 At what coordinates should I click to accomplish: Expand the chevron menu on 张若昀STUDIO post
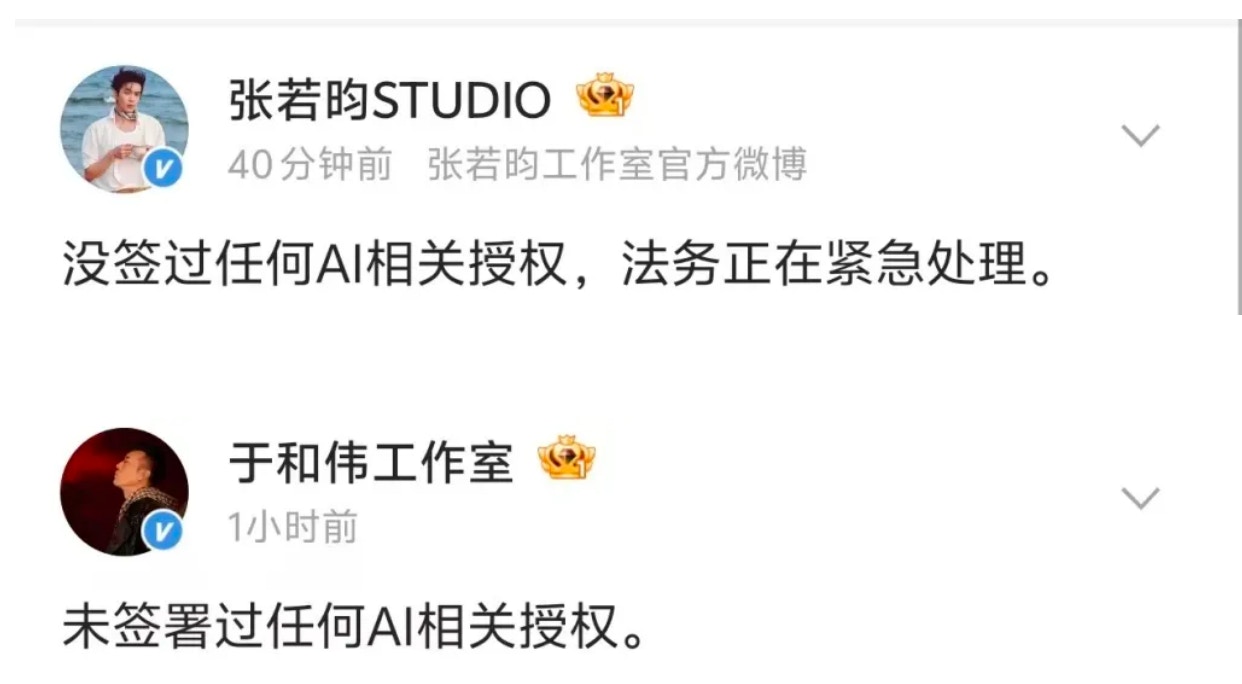(x=1140, y=135)
